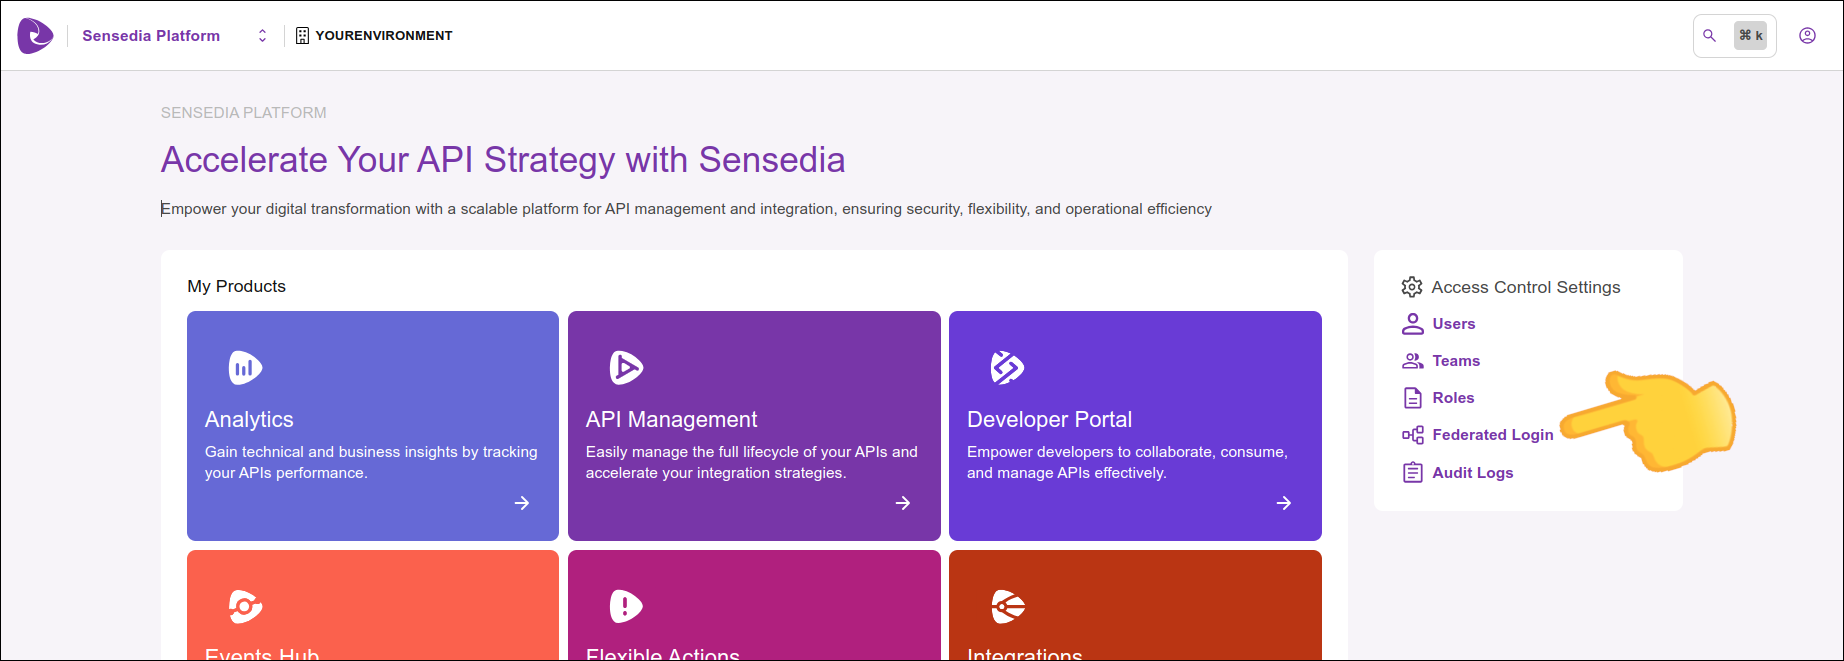Click the Access Control Settings gear icon

[x=1412, y=287]
